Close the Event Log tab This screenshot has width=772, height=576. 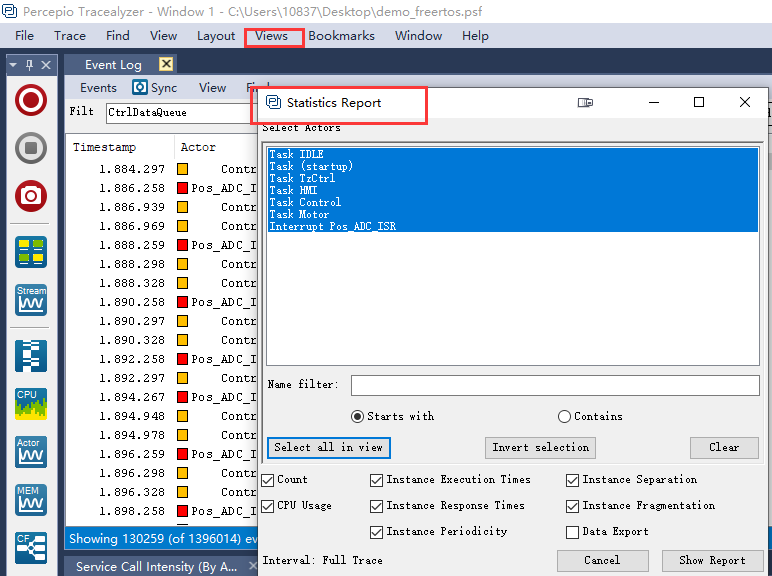tap(166, 64)
